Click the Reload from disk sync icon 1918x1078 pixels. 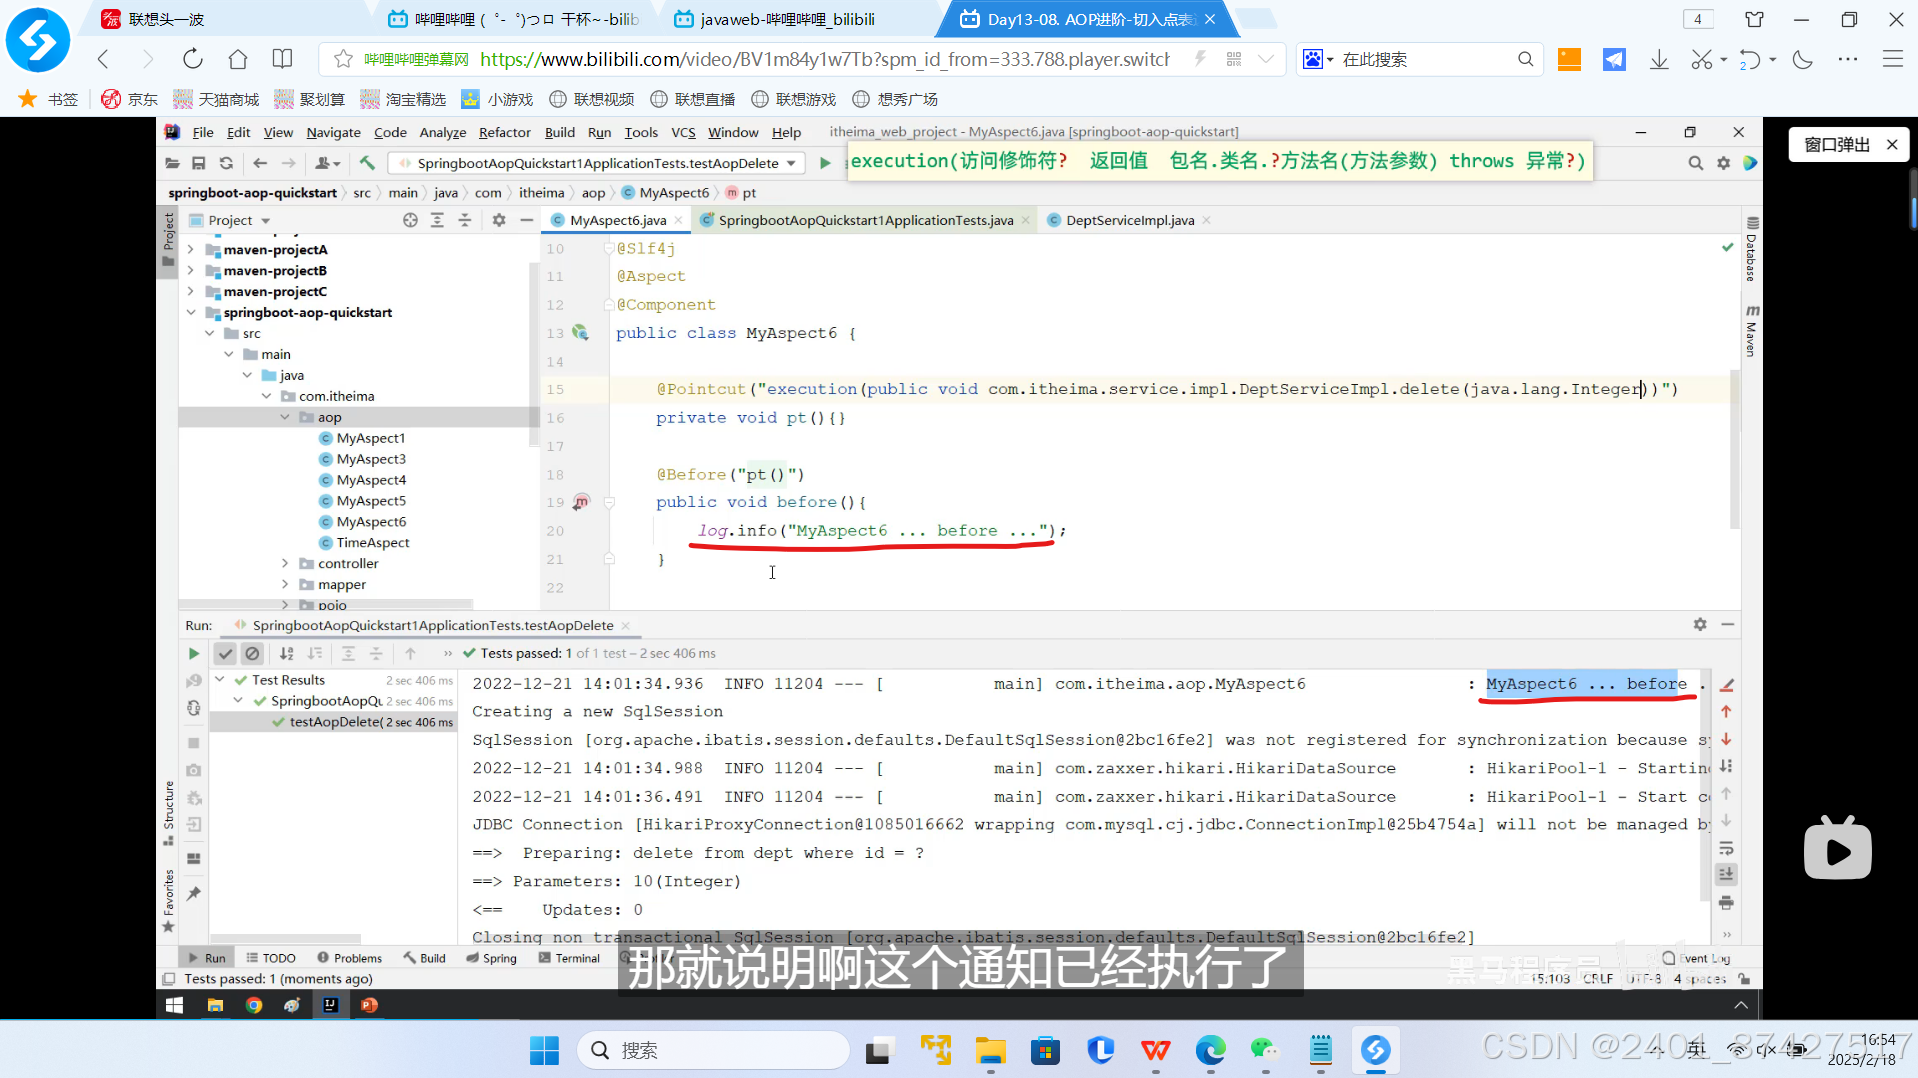(x=227, y=163)
